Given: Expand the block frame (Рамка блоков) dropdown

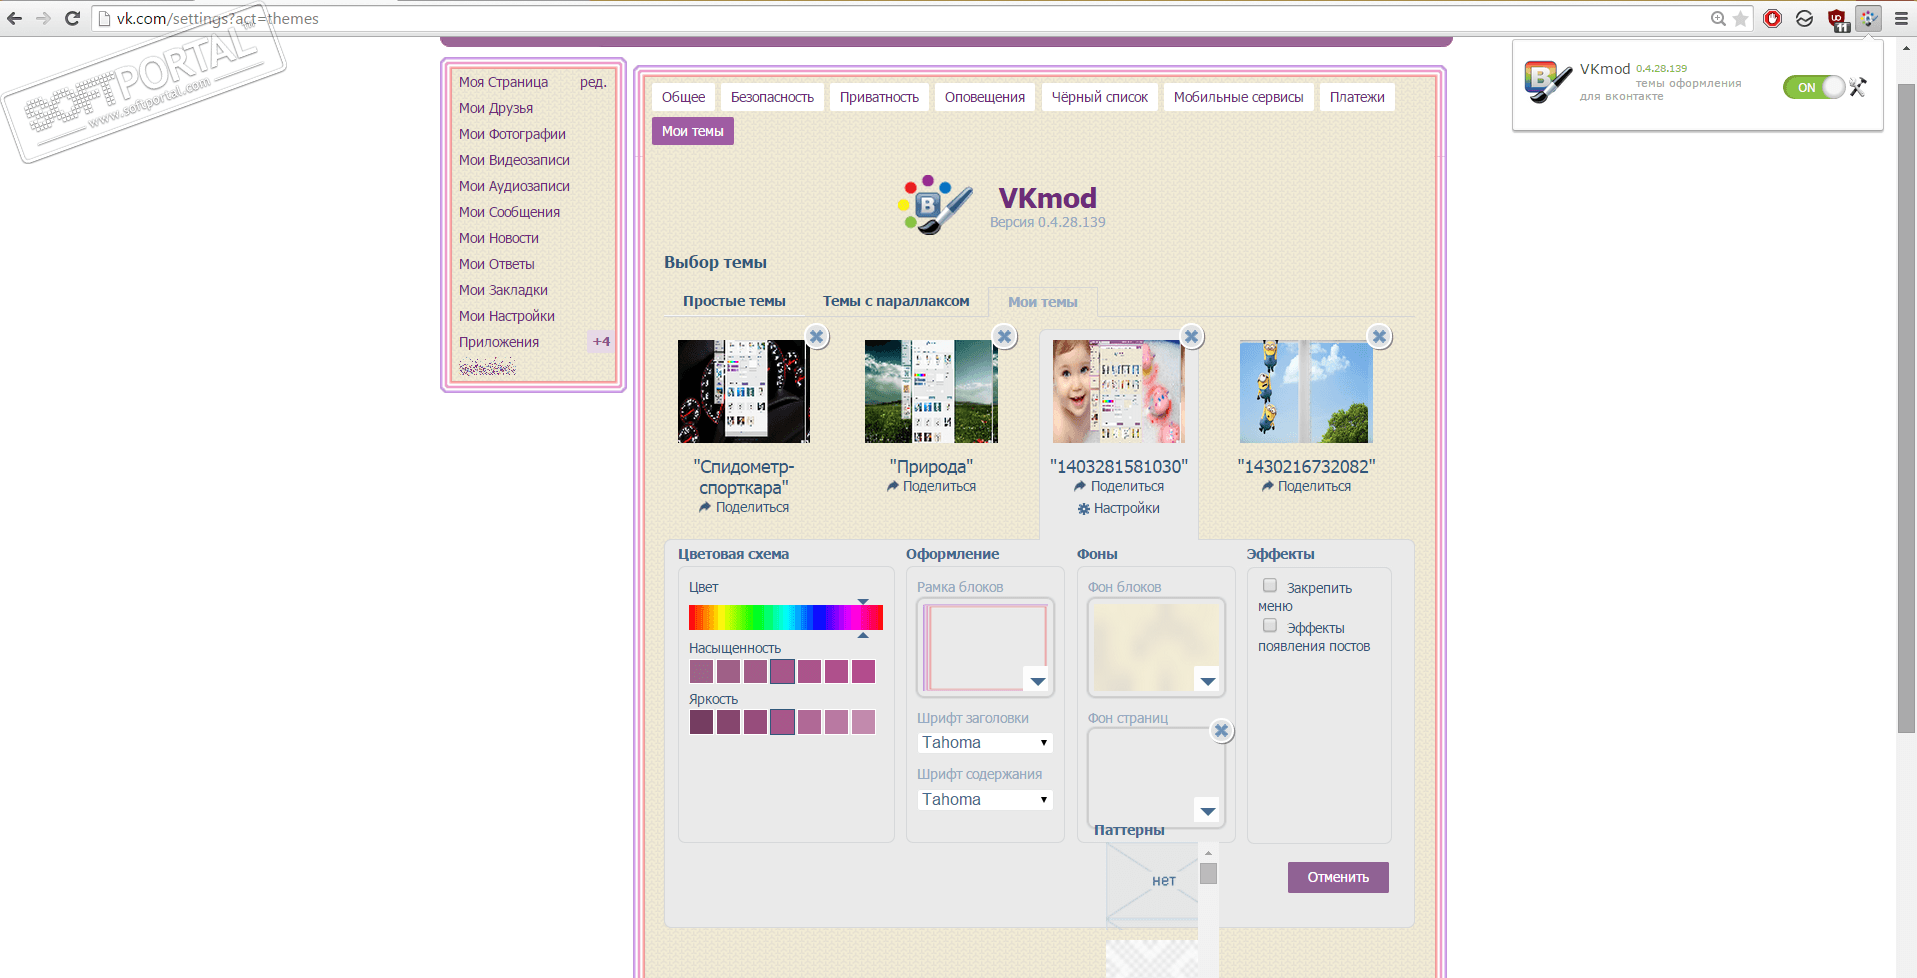Looking at the screenshot, I should pos(1037,681).
